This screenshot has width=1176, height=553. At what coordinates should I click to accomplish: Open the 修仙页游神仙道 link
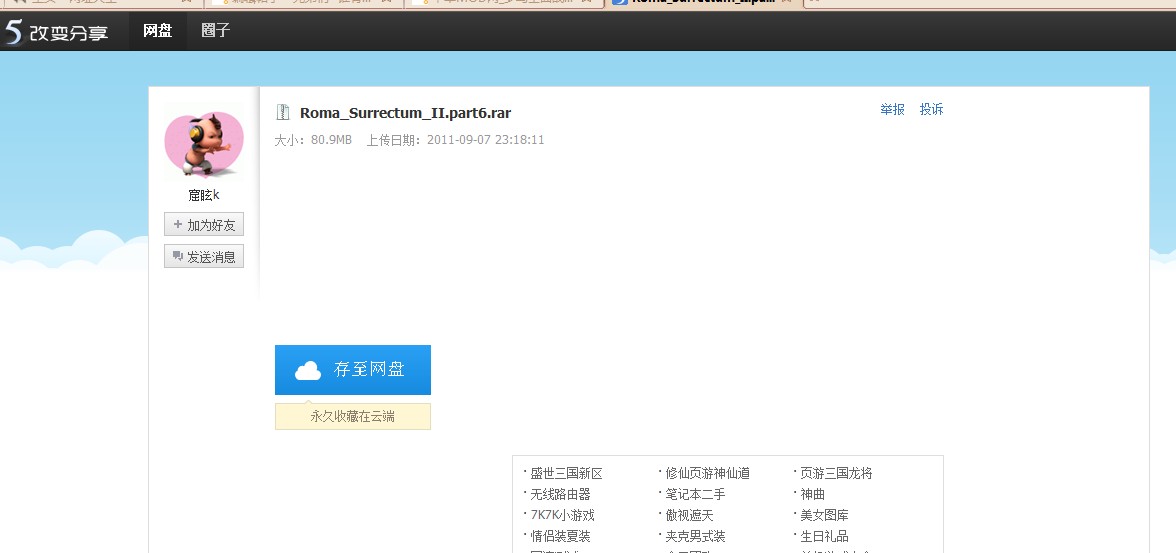(707, 473)
